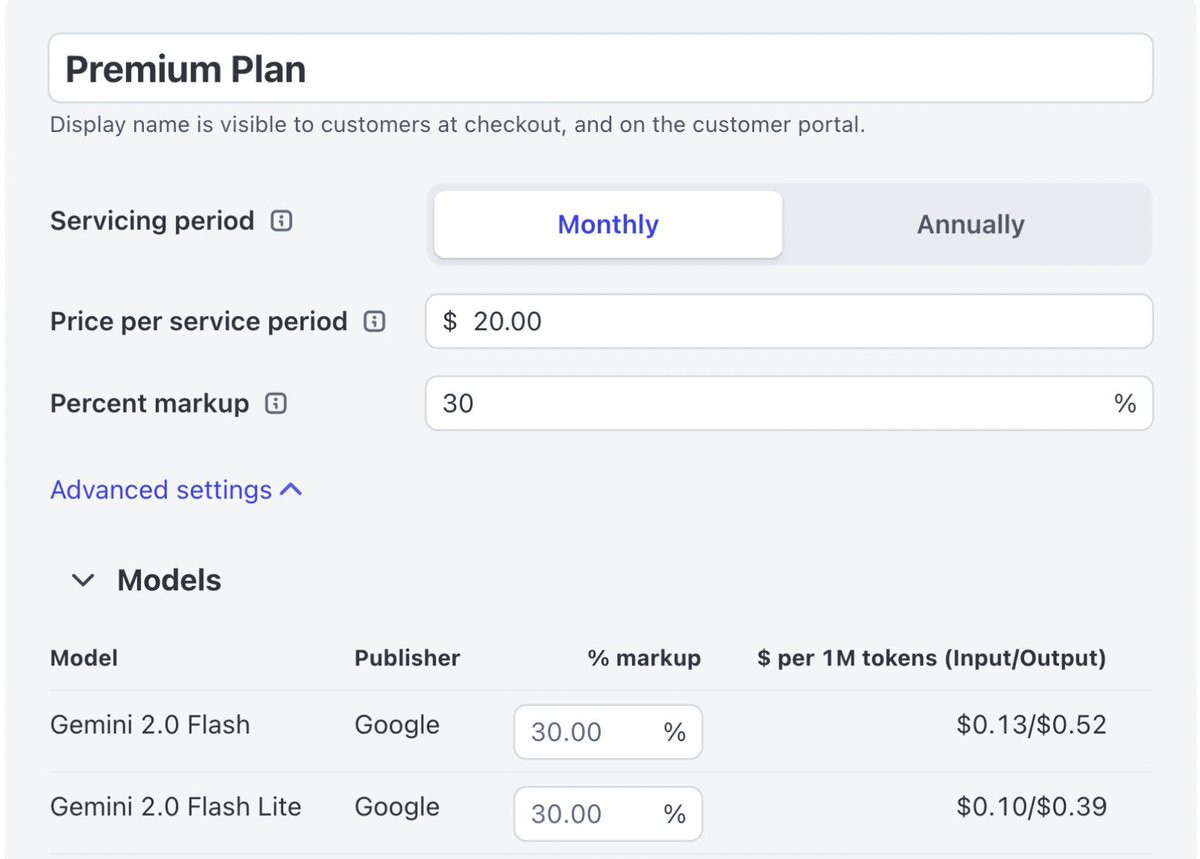Click the Gemini 2.0 Flash model name
This screenshot has width=1200, height=859.
click(150, 725)
